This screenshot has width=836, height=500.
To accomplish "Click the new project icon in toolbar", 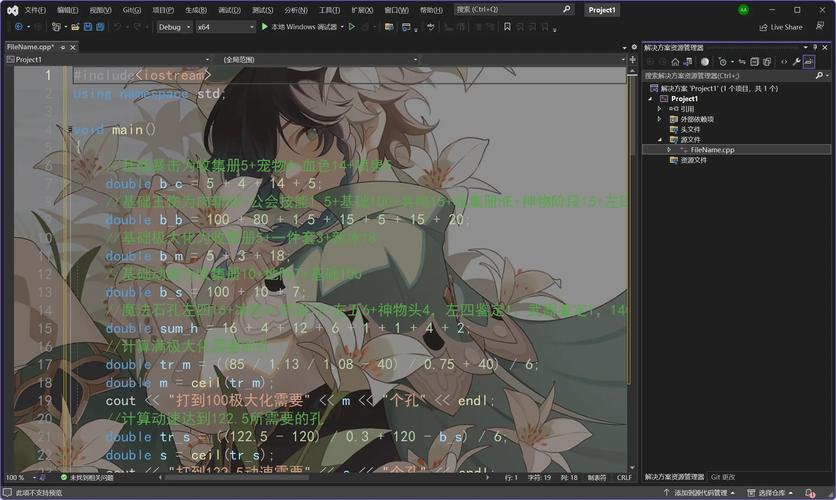I will 56,27.
